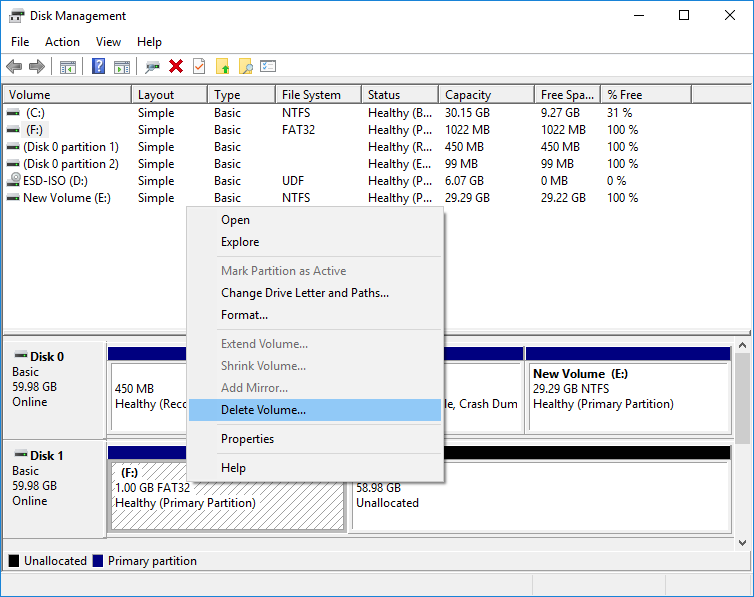Click the blue Primary partition legend swatch
This screenshot has height=597, width=754.
[98, 561]
